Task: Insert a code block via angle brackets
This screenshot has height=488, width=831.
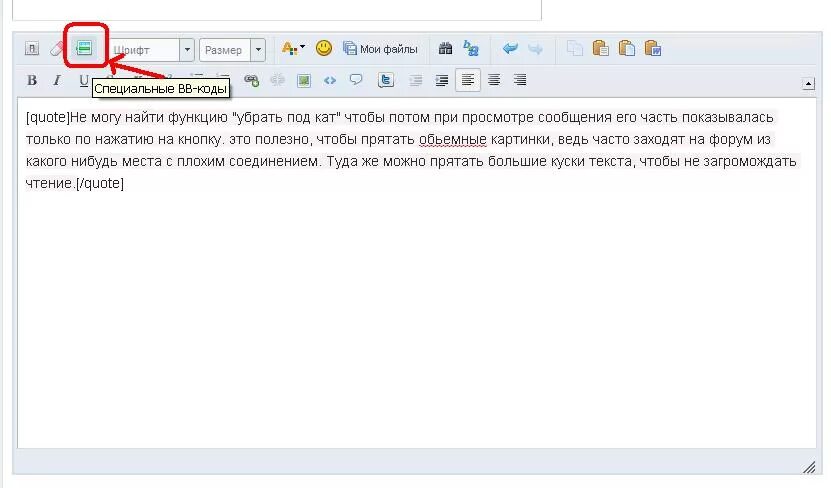Action: [x=330, y=81]
